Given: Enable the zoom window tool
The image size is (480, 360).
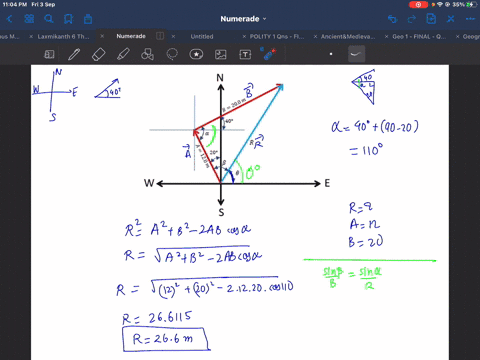Looking at the screenshot, I should [x=49, y=54].
